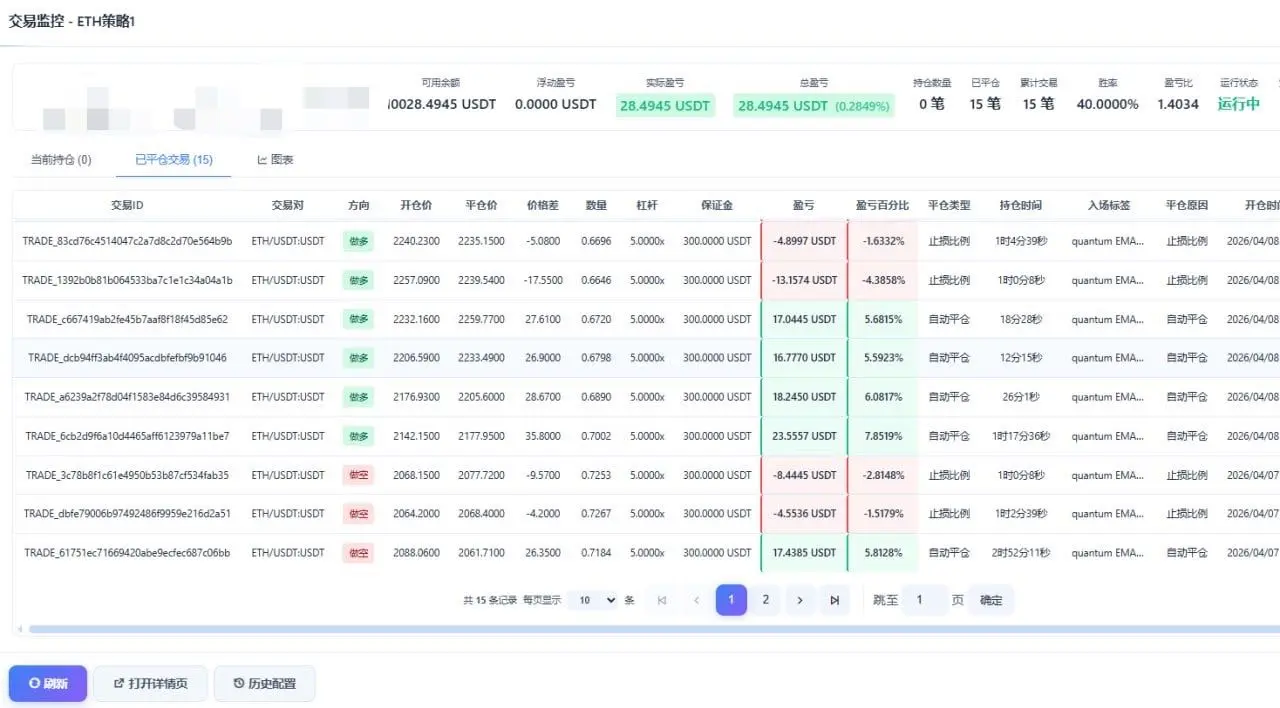The height and width of the screenshot is (708, 1280).
Task: Click the 做空 tag in the 2088.0600 row
Action: [358, 552]
